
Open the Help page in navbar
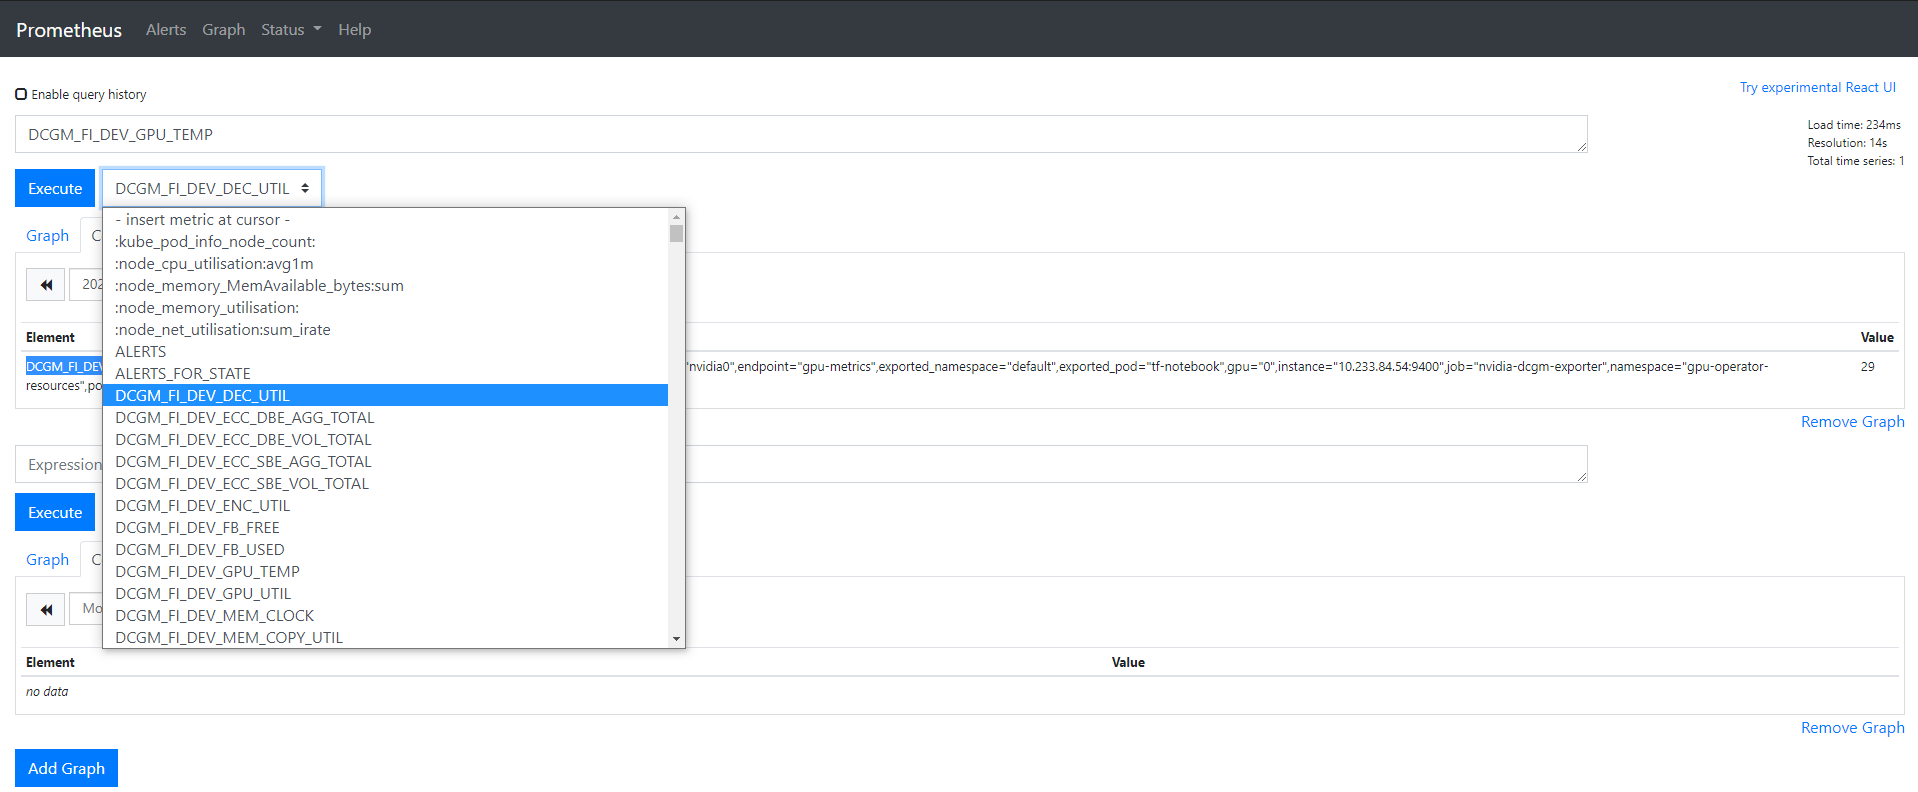(x=354, y=29)
